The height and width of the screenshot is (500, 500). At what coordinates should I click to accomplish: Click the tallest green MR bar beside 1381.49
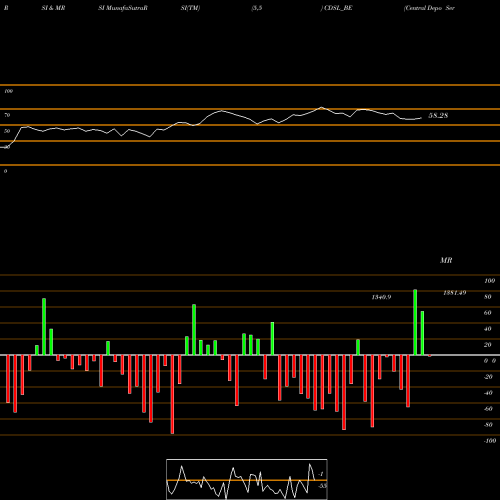[x=415, y=322]
